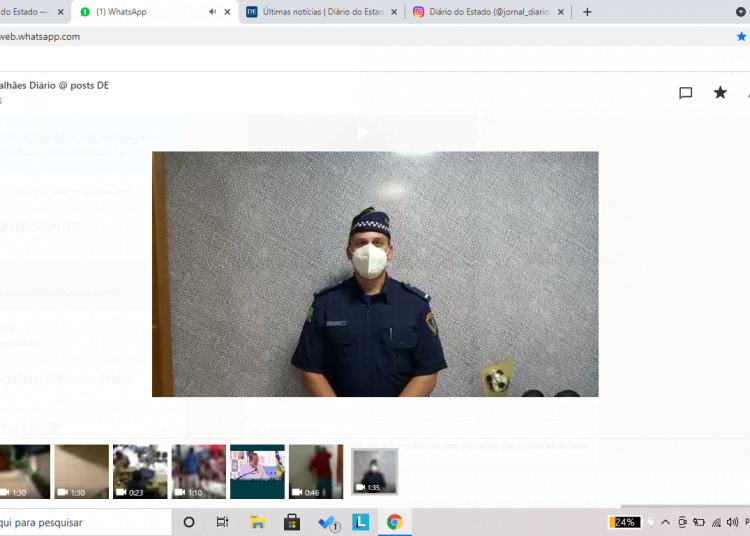
Task: Select the 0:46 video thumbnail
Action: click(x=316, y=471)
